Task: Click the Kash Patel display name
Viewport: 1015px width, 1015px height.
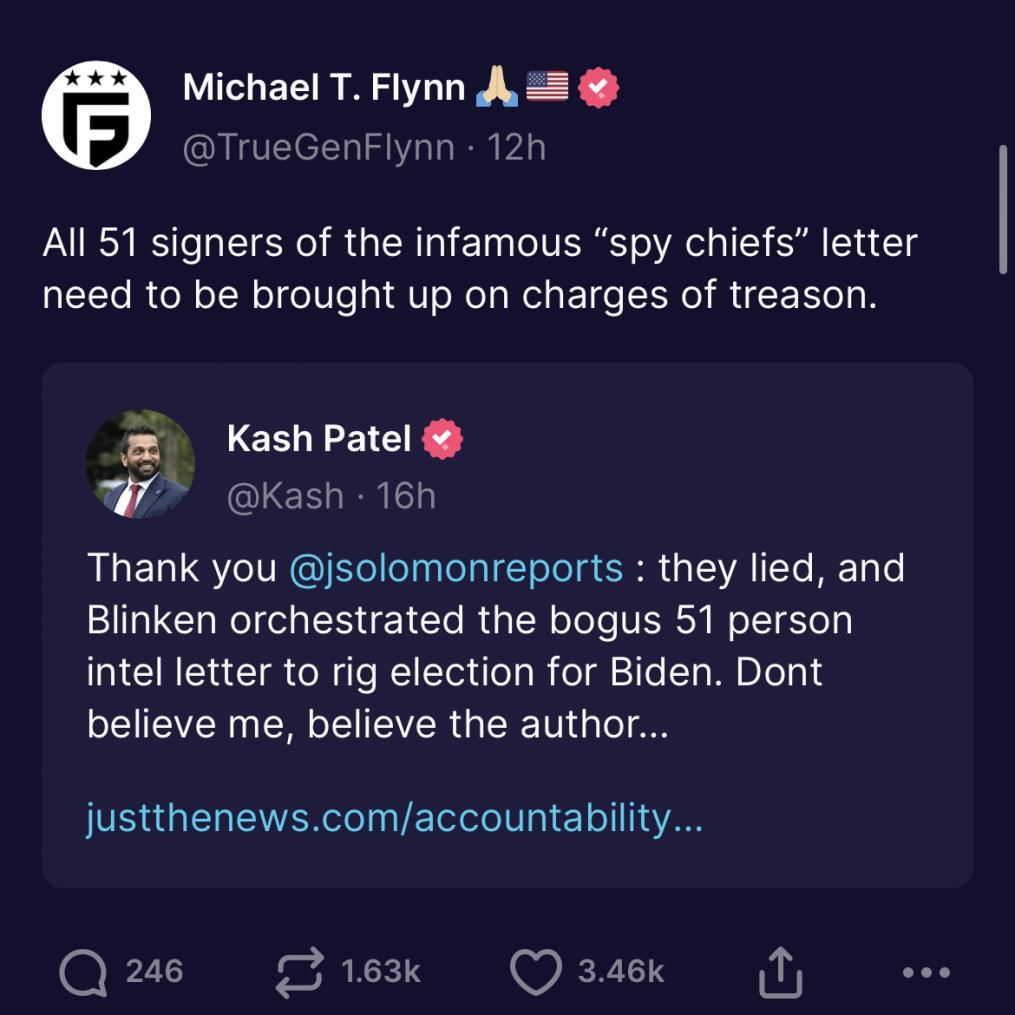Action: pyautogui.click(x=319, y=438)
